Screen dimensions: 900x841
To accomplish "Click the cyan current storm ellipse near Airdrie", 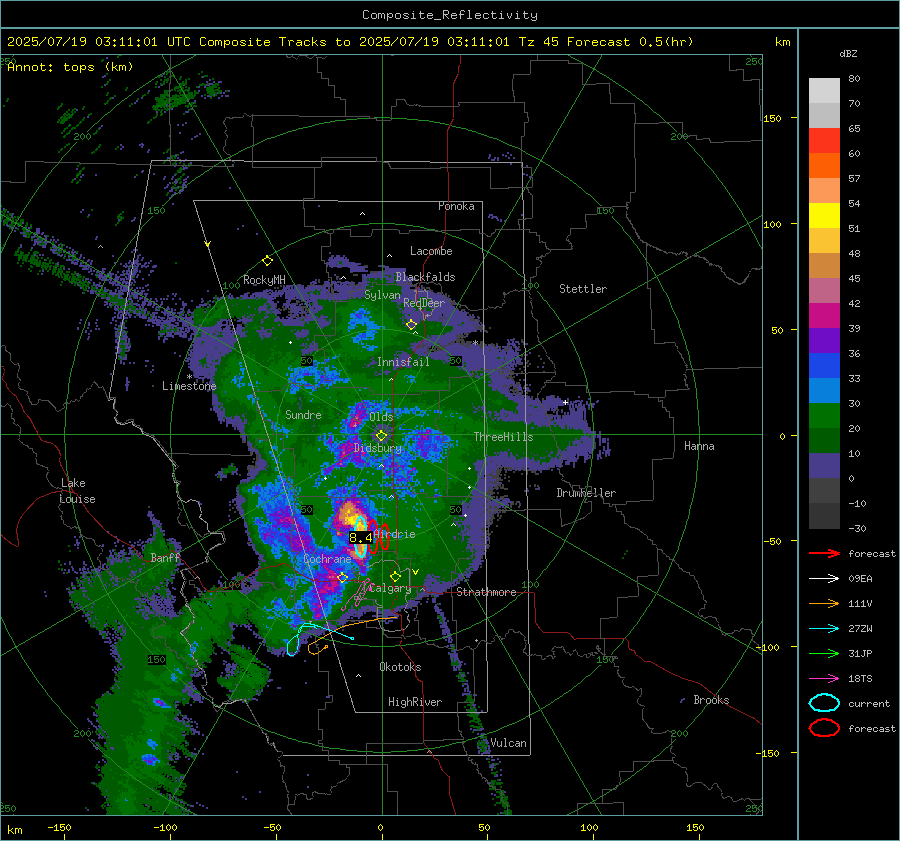I will (x=360, y=536).
